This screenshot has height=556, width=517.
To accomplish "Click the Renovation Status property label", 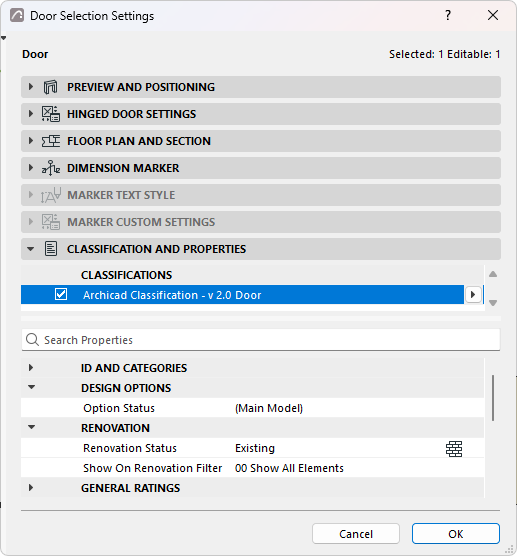I will coord(130,448).
